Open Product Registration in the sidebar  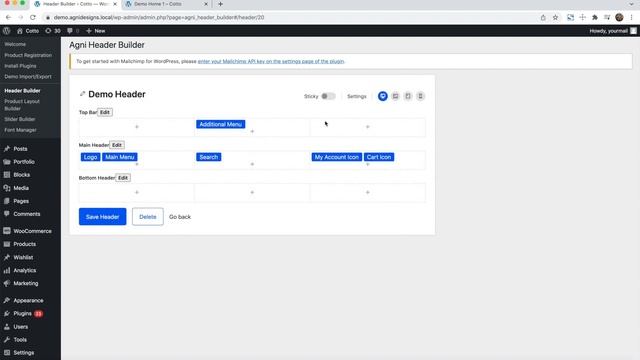[28, 55]
